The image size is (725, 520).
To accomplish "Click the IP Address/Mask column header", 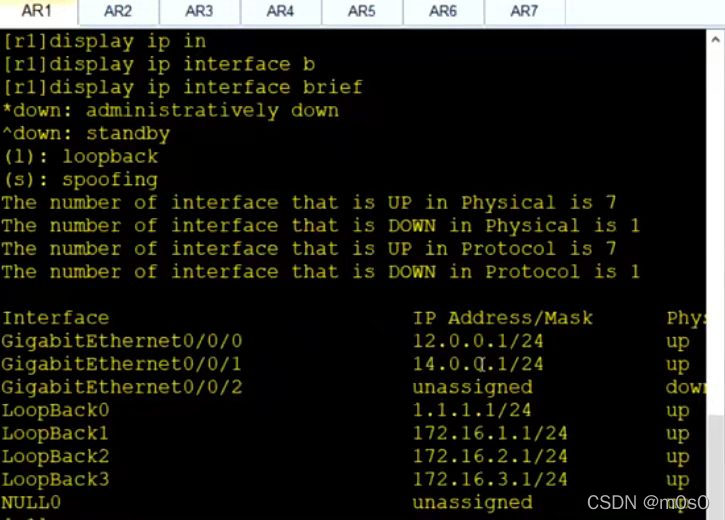I will pos(502,318).
